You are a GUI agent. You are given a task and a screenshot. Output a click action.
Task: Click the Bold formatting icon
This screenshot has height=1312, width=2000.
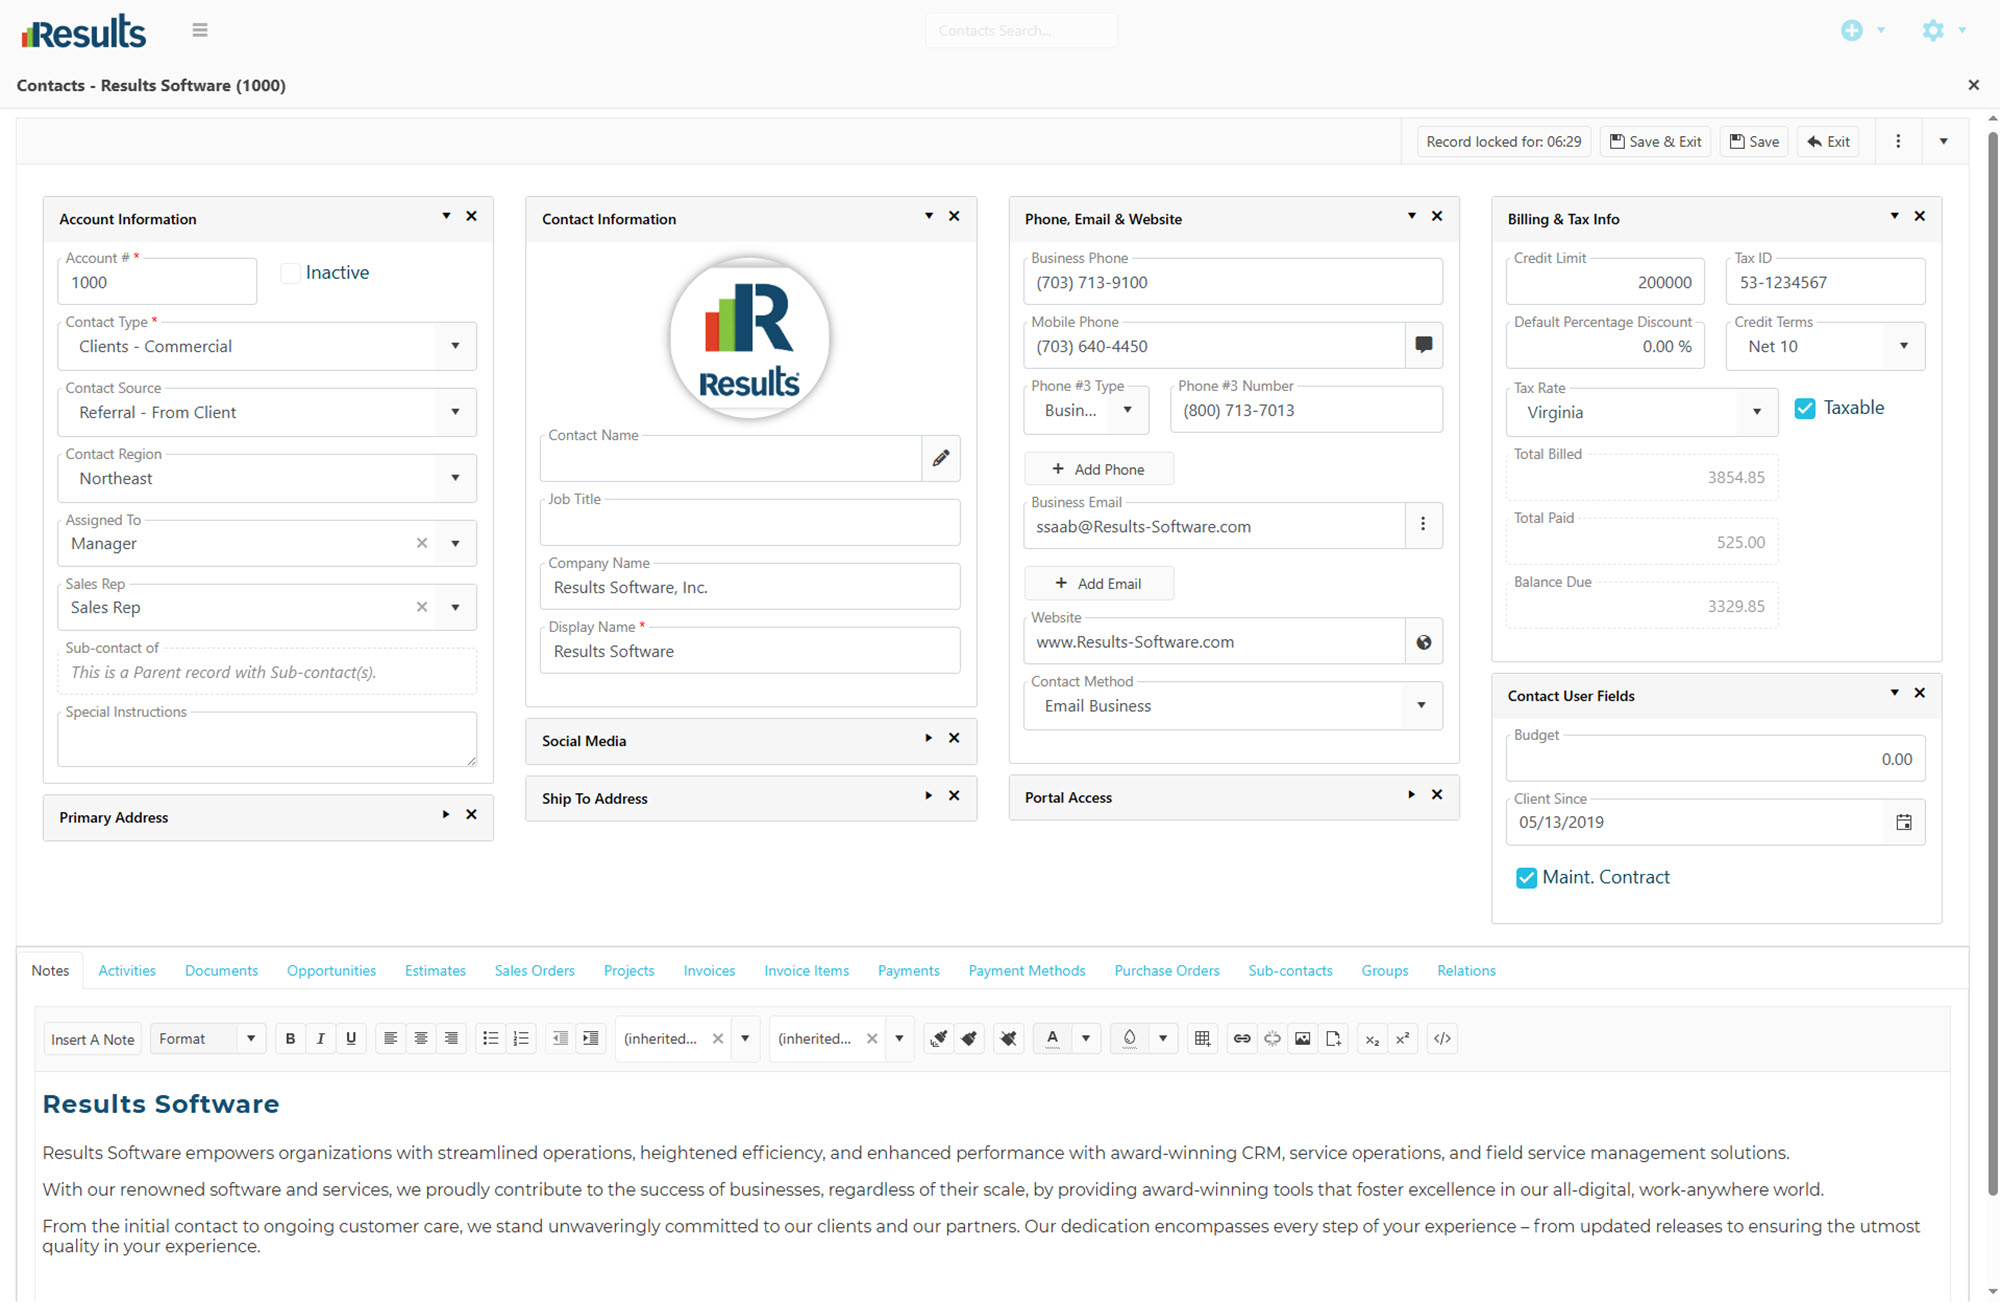[290, 1039]
